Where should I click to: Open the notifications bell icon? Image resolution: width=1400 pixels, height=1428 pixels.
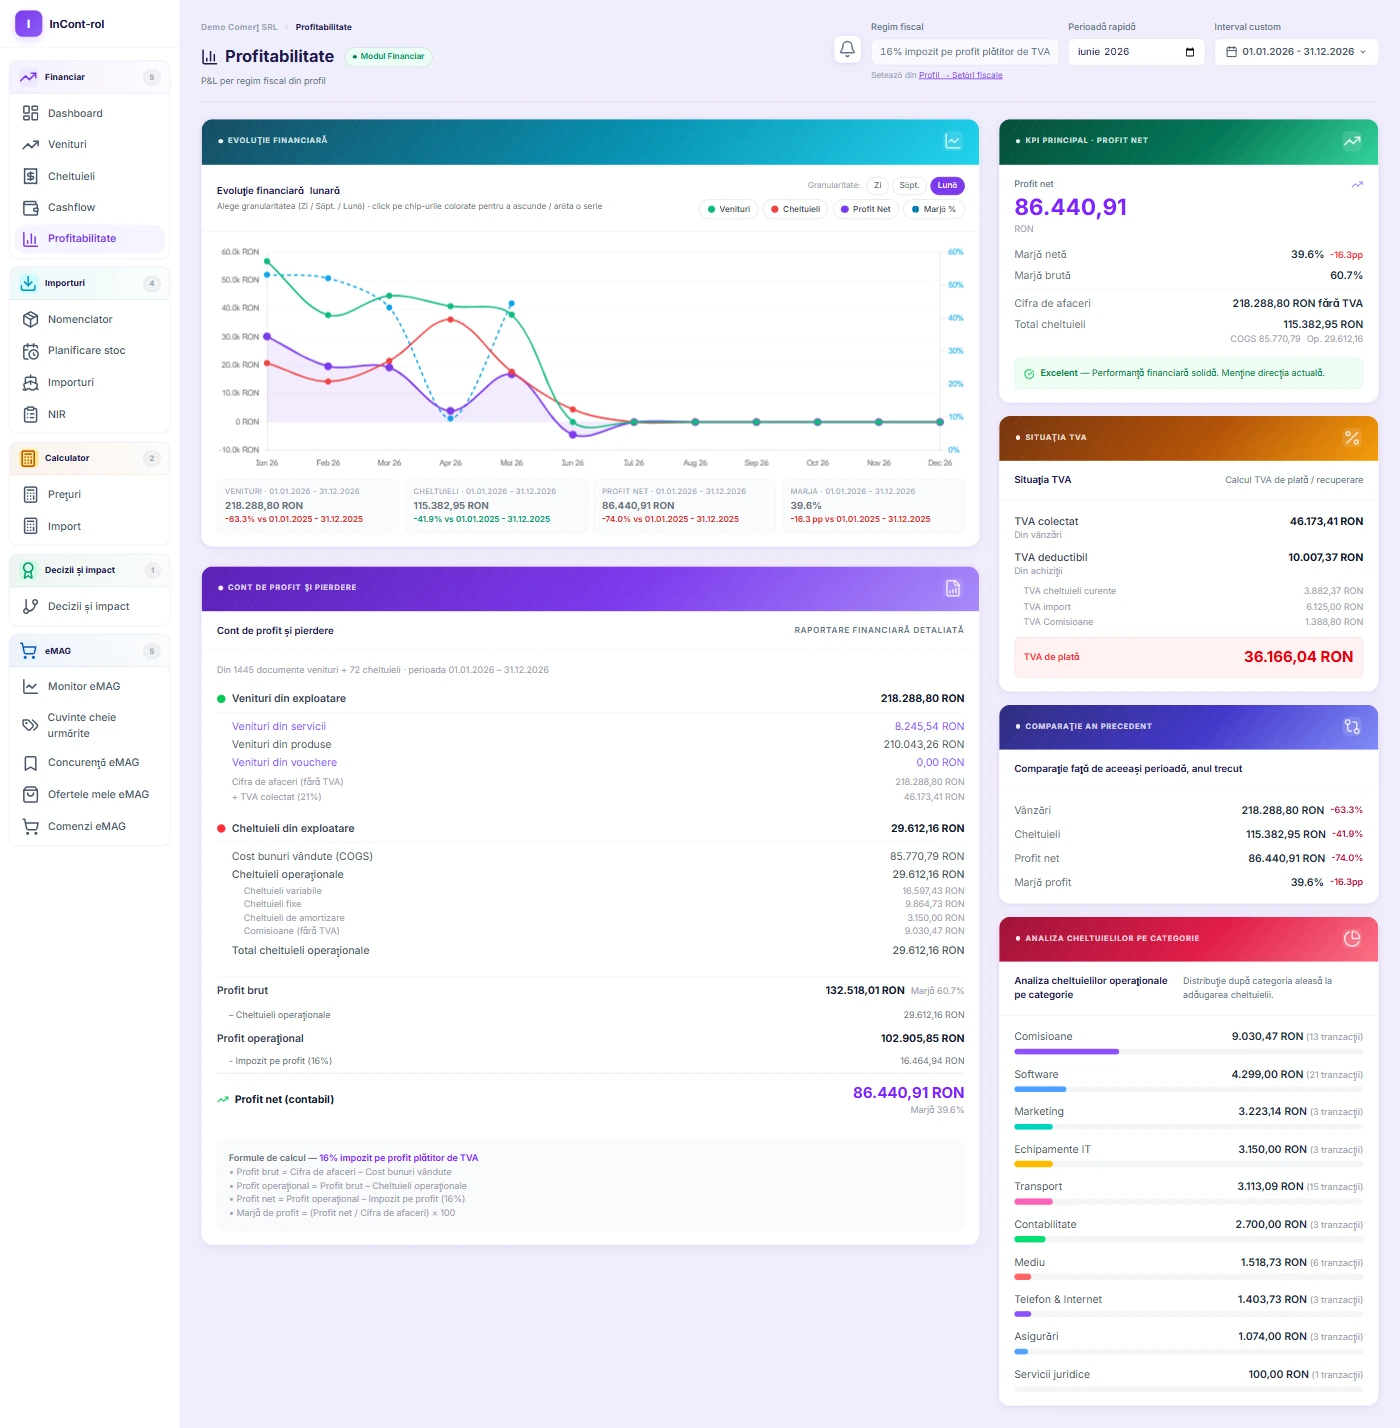pyautogui.click(x=847, y=49)
